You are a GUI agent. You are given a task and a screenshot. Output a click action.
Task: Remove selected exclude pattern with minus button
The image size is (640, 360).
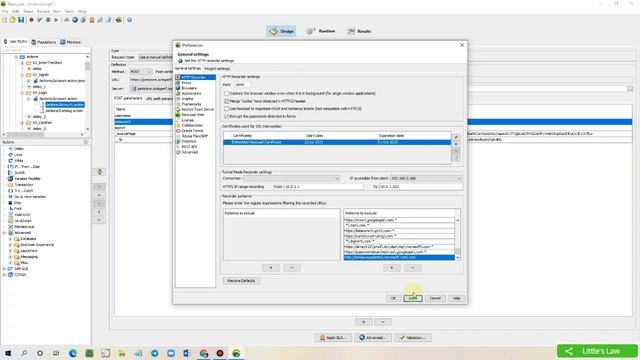click(x=413, y=268)
